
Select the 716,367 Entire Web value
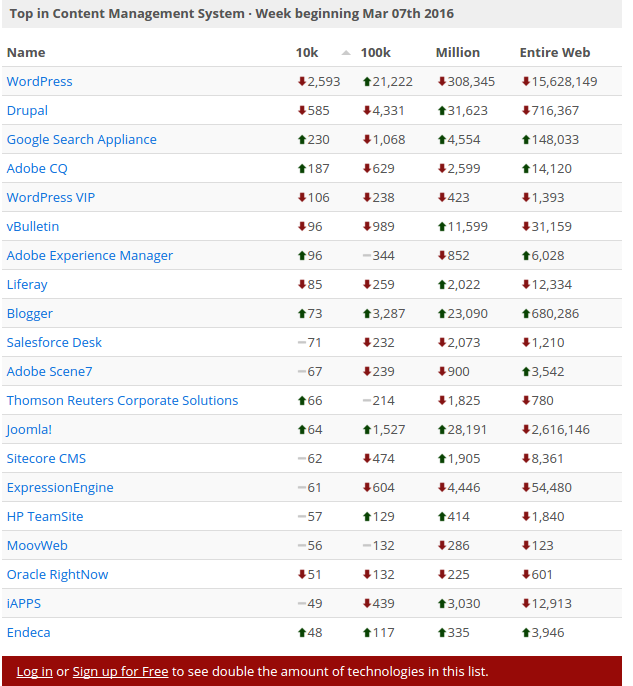click(x=555, y=110)
